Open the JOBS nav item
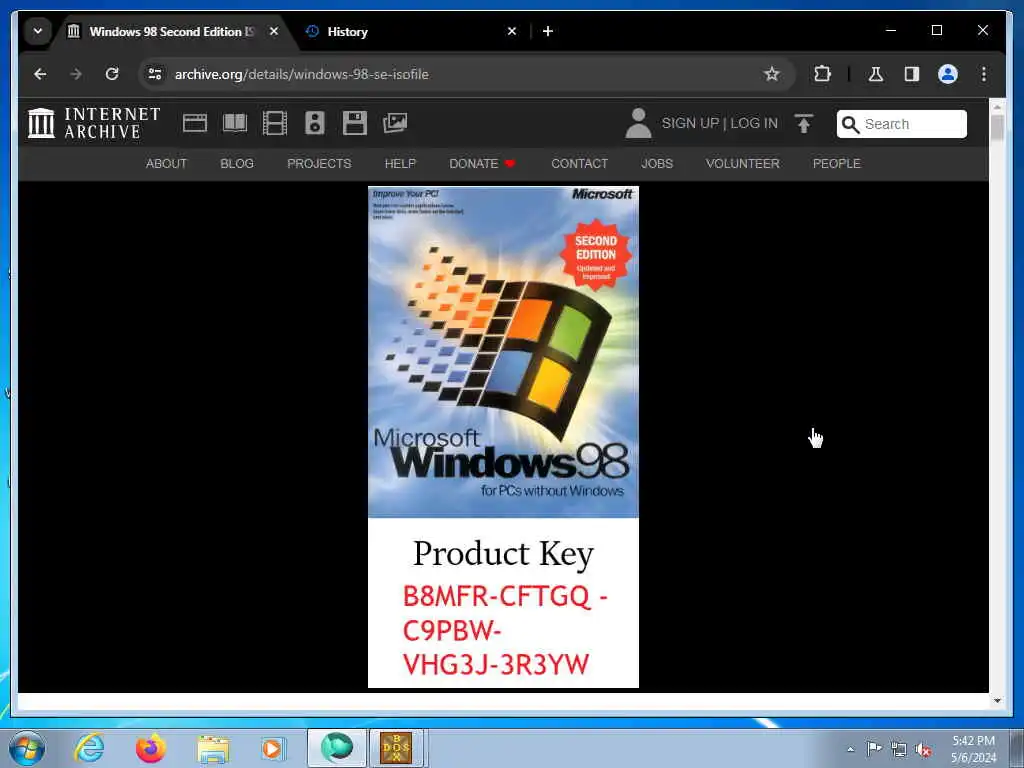 [x=657, y=163]
